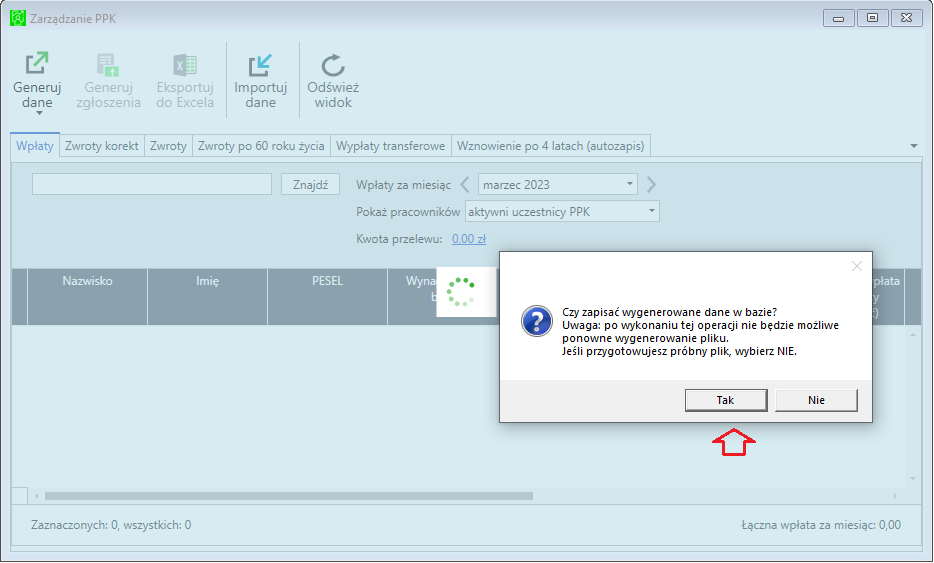
Task: Open Wznowienie po 4 latach (autozapis) tab
Action: click(550, 146)
